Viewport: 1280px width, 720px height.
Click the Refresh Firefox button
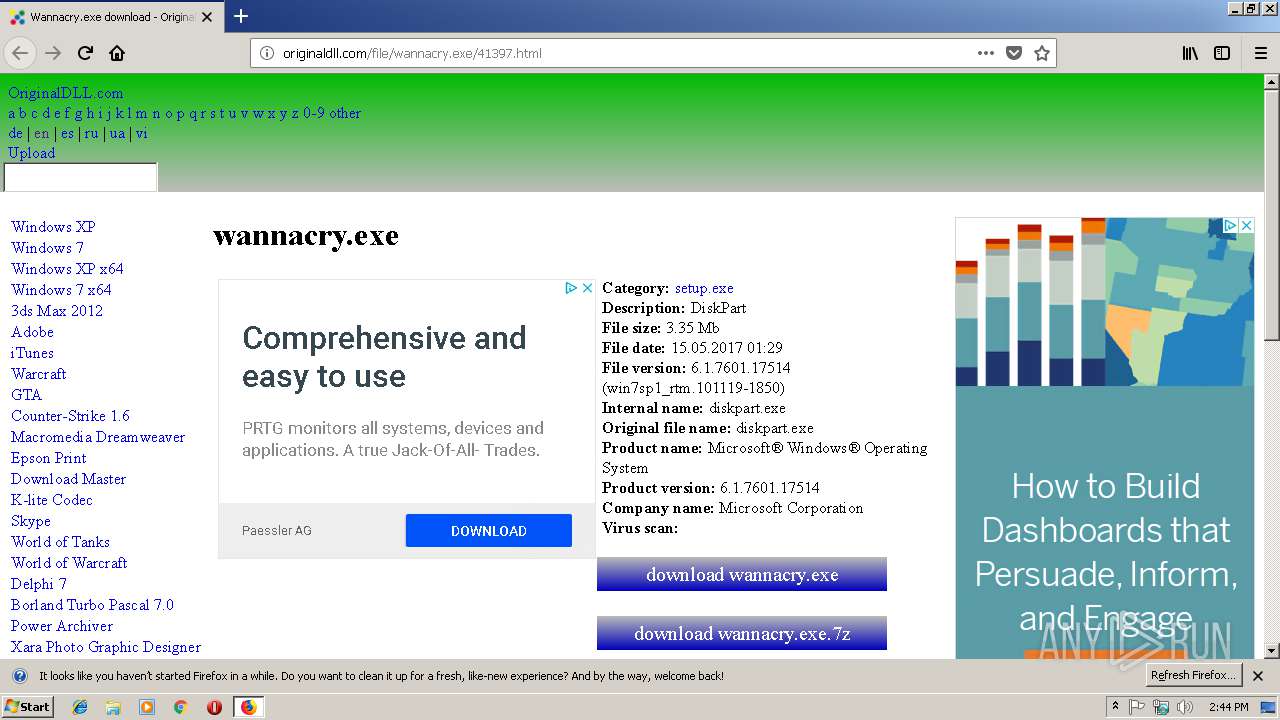coord(1193,675)
